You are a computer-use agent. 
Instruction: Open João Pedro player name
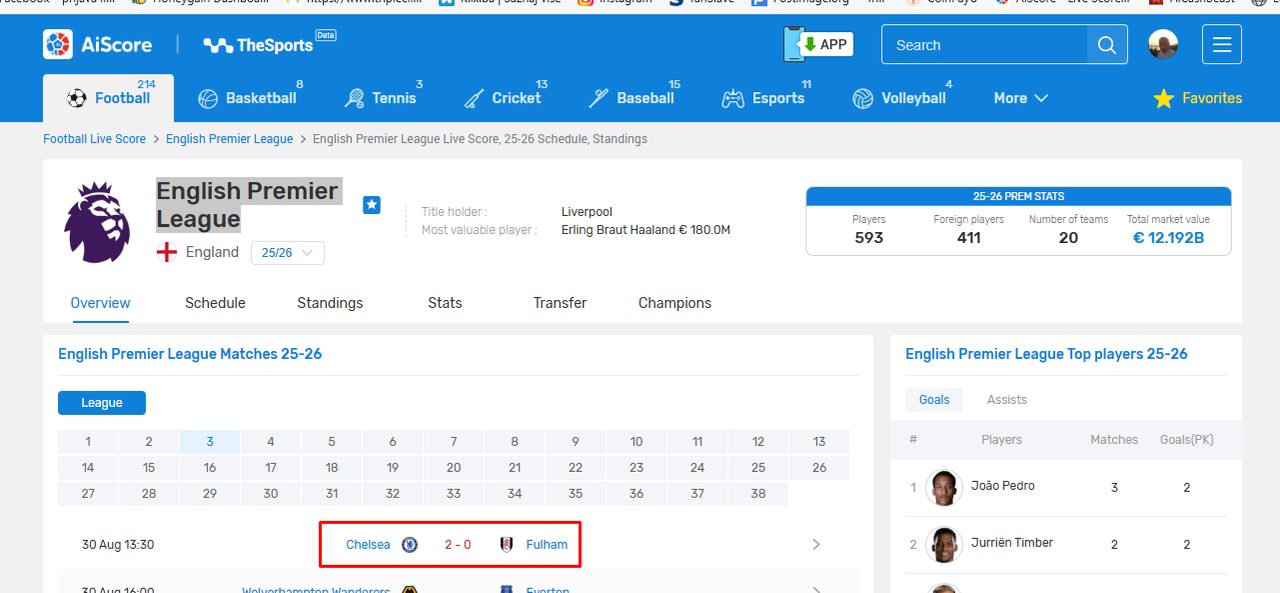point(1003,485)
